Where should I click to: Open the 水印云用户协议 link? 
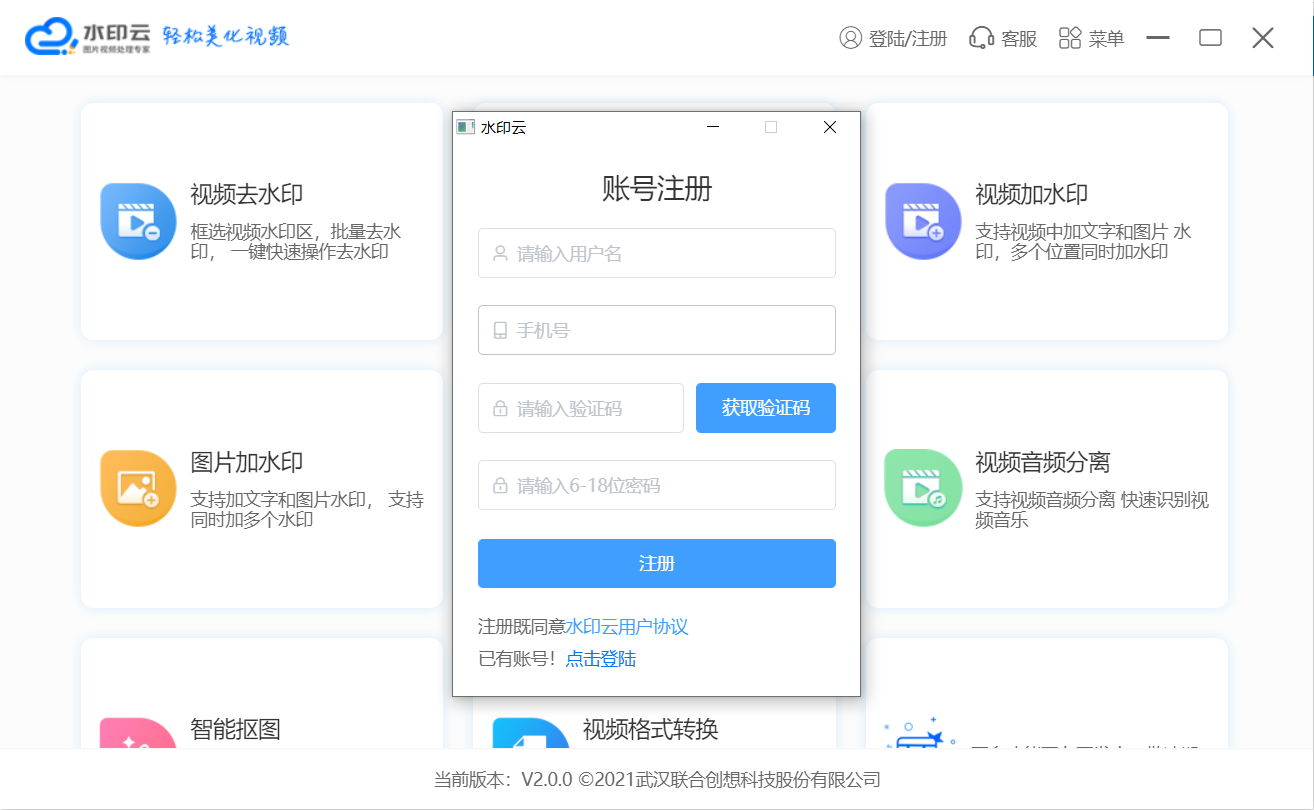(626, 627)
